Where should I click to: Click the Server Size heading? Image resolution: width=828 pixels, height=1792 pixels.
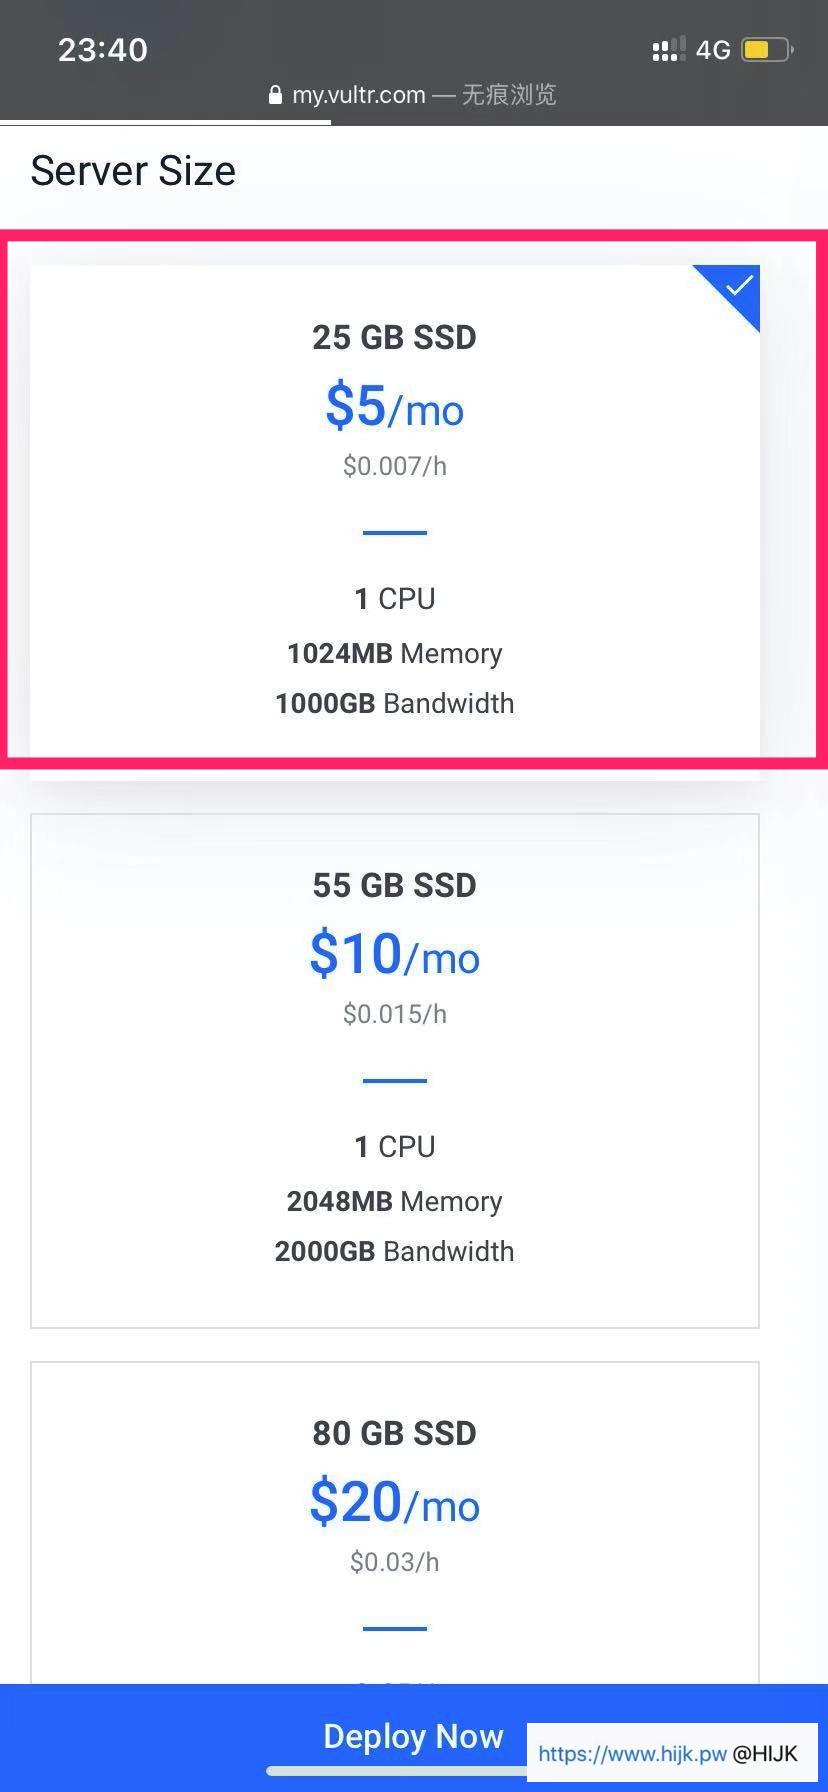coord(133,171)
